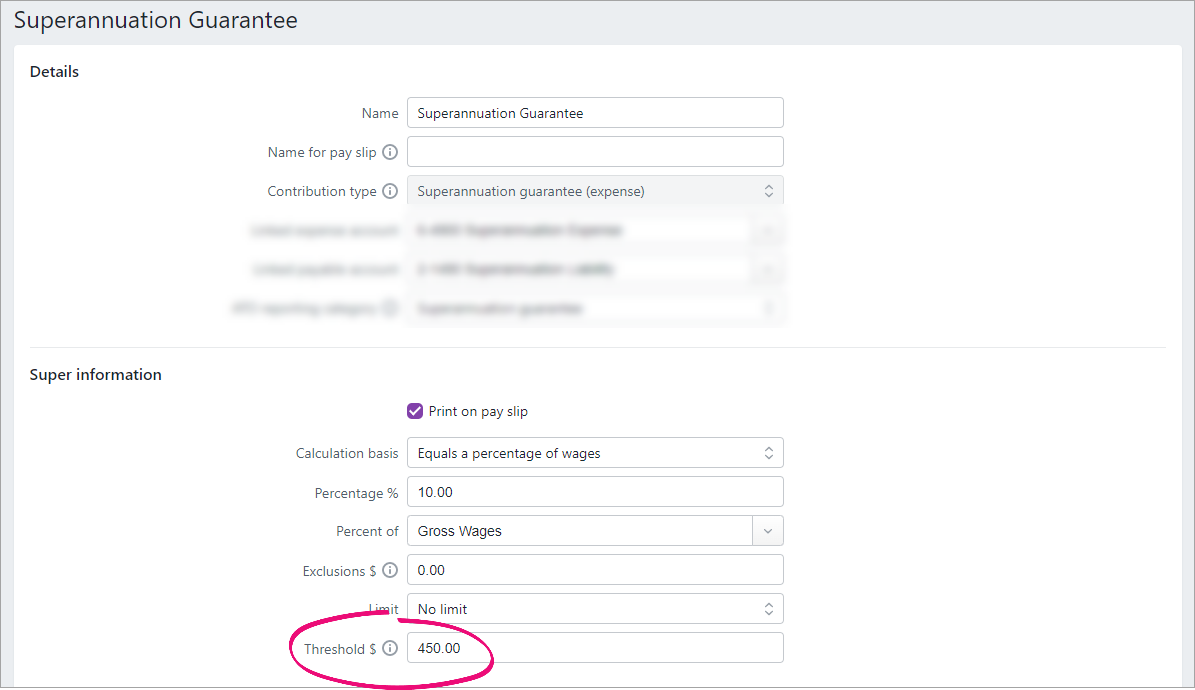Click the Exclusions $ amount field
Image resolution: width=1195 pixels, height=690 pixels.
point(594,570)
